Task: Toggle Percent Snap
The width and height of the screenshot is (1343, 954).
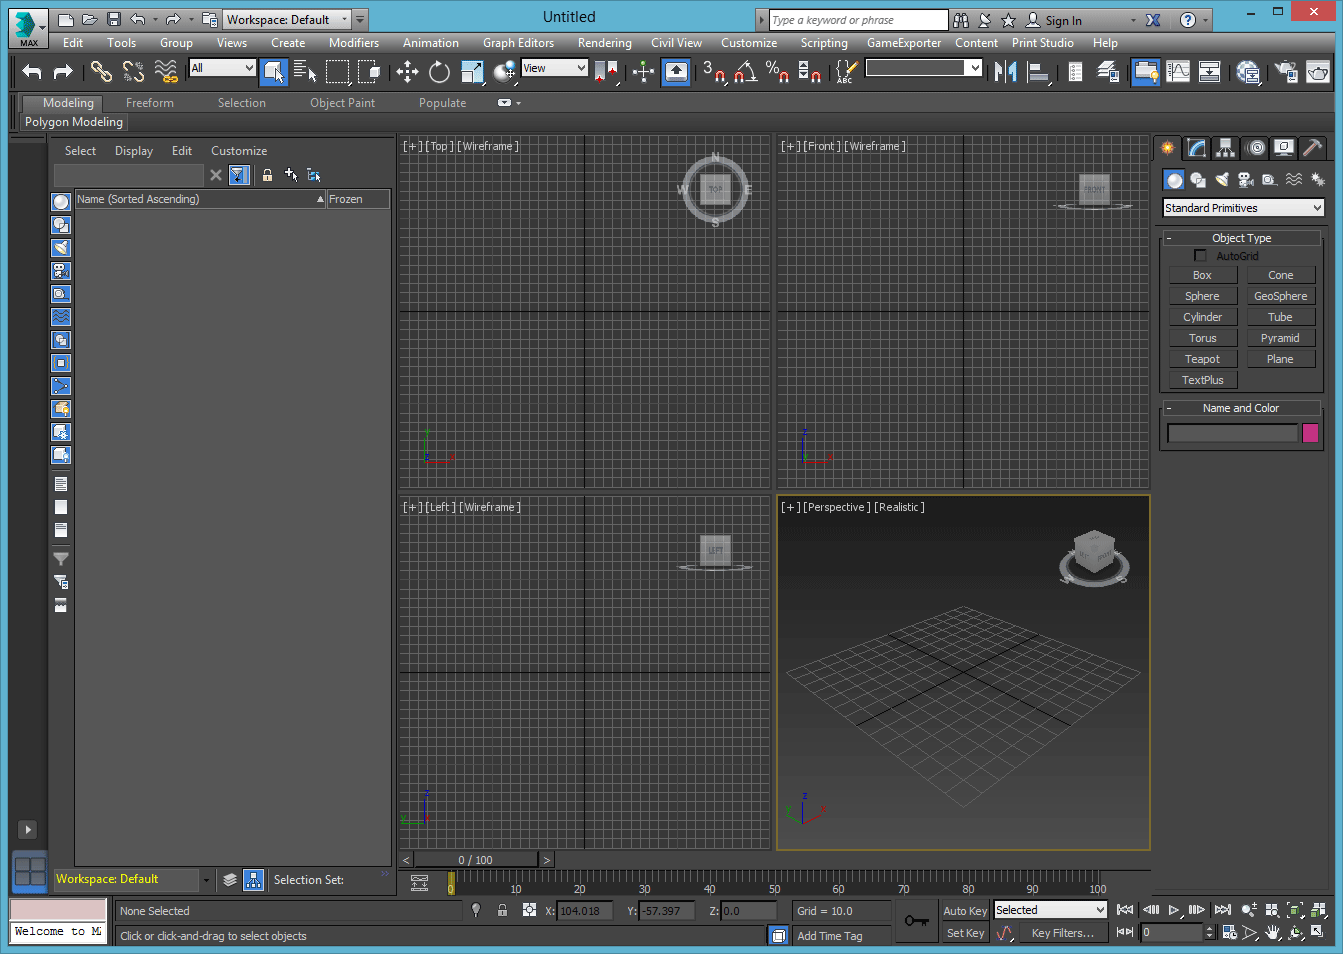Action: (x=778, y=71)
